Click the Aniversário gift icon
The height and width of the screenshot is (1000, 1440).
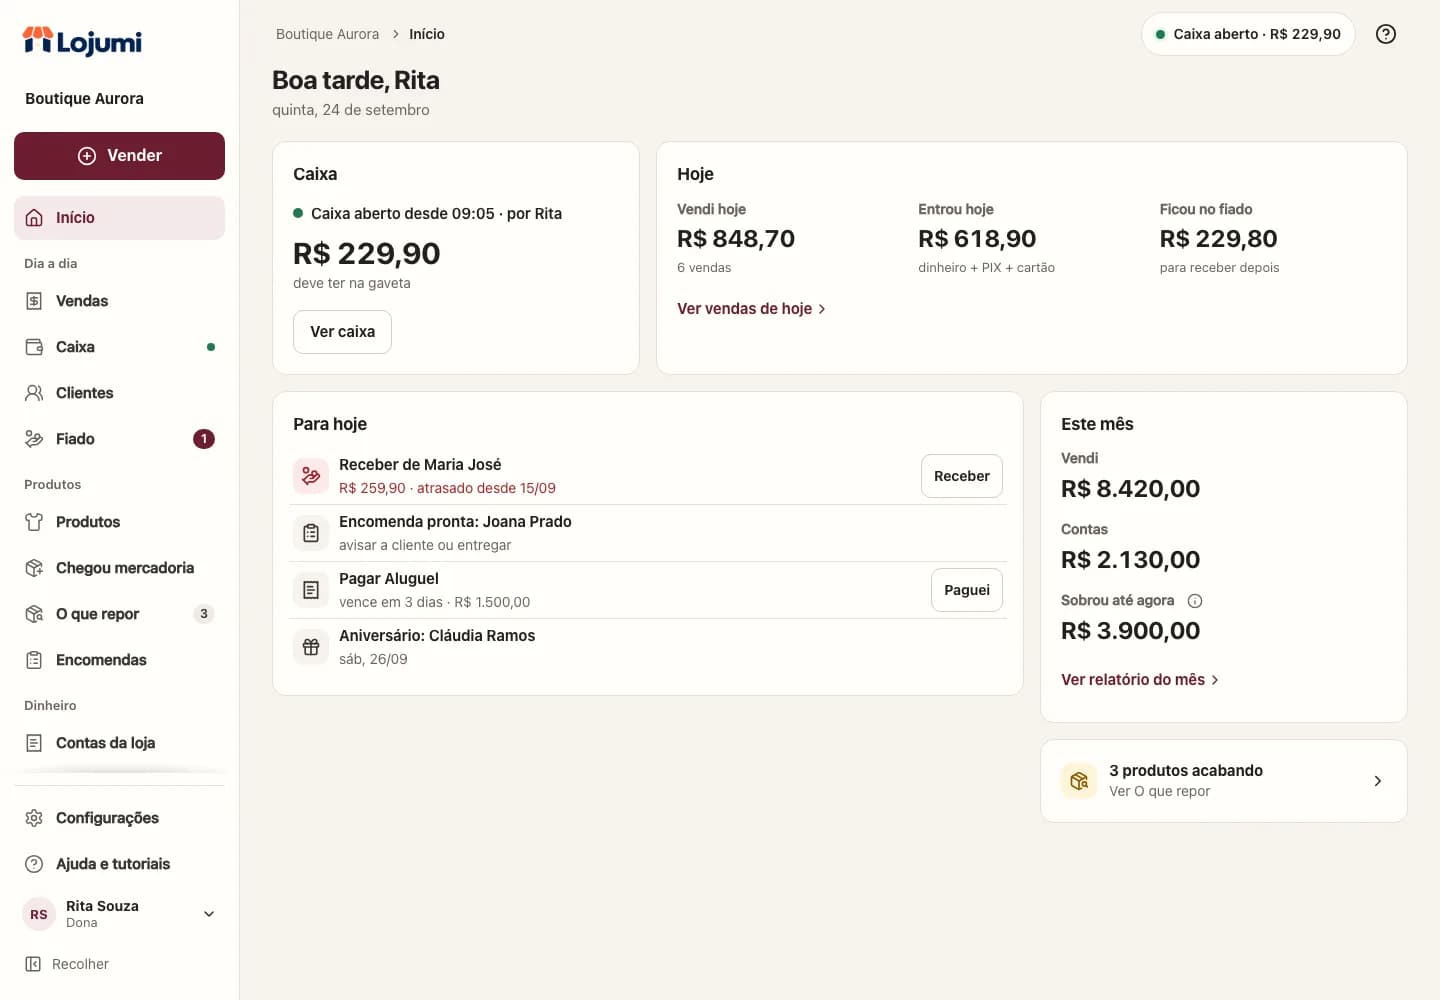(x=311, y=647)
